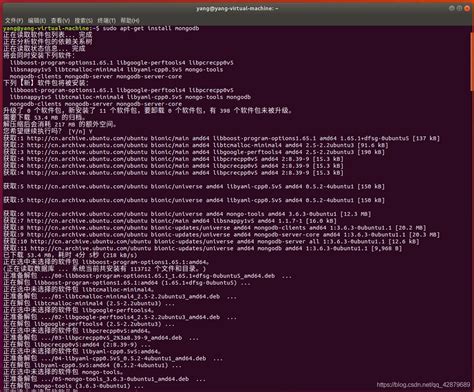Image resolution: width=474 pixels, height=392 pixels.
Task: Click the line '将会同时安装下列软件:'
Action: tap(39, 55)
